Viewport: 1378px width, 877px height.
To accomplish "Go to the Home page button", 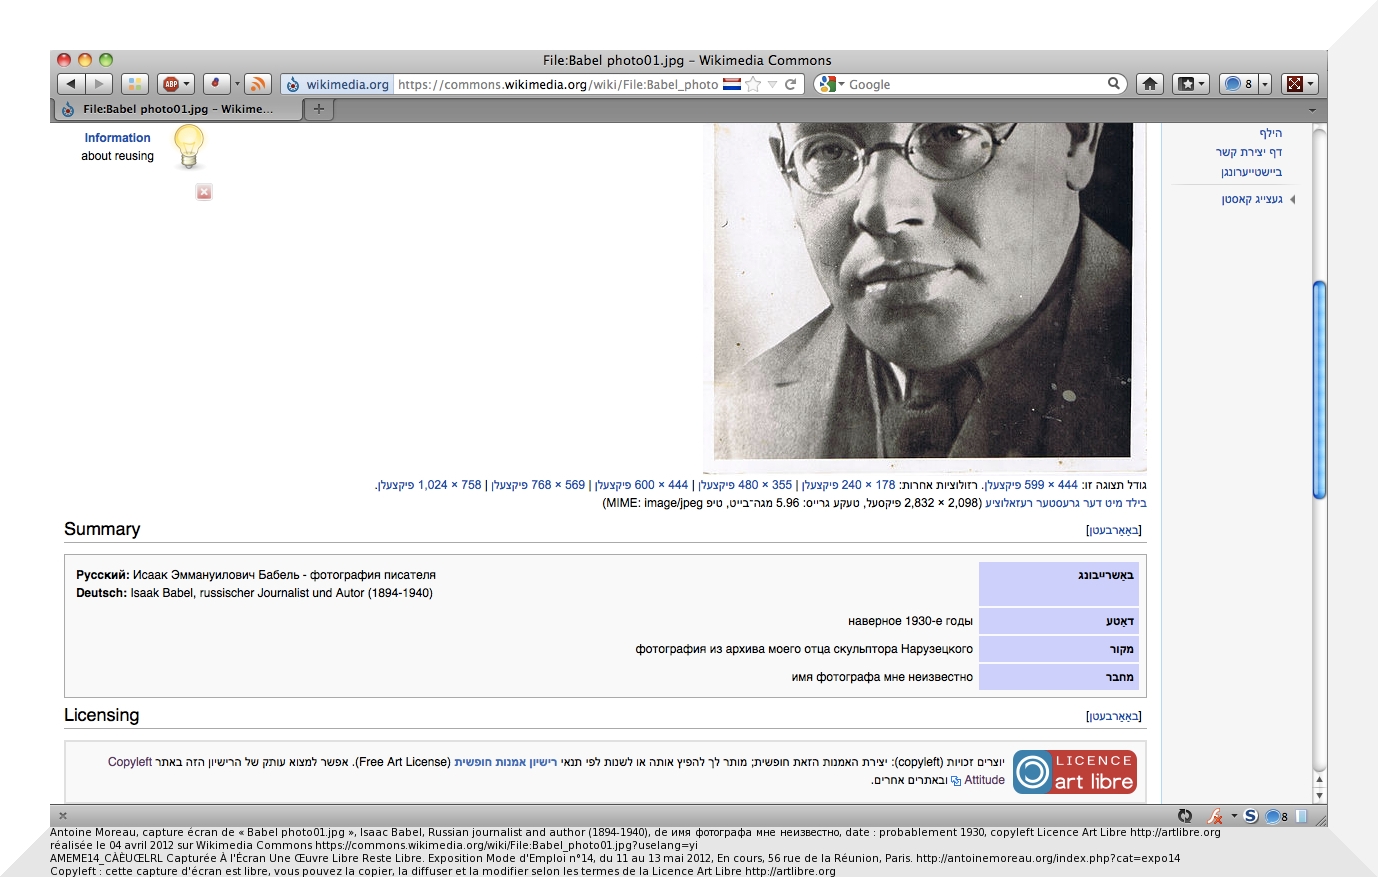I will (1150, 84).
